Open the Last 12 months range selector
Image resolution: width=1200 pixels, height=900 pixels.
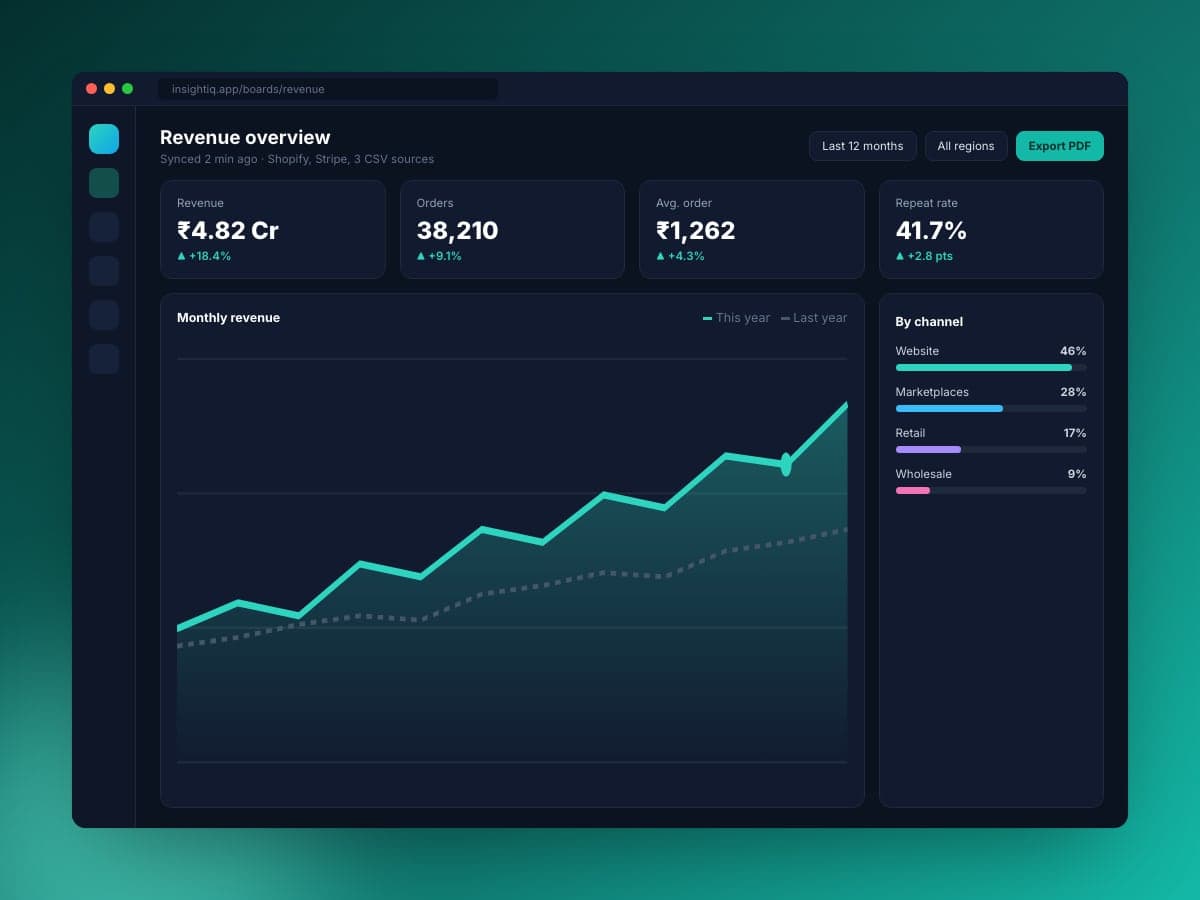click(863, 146)
